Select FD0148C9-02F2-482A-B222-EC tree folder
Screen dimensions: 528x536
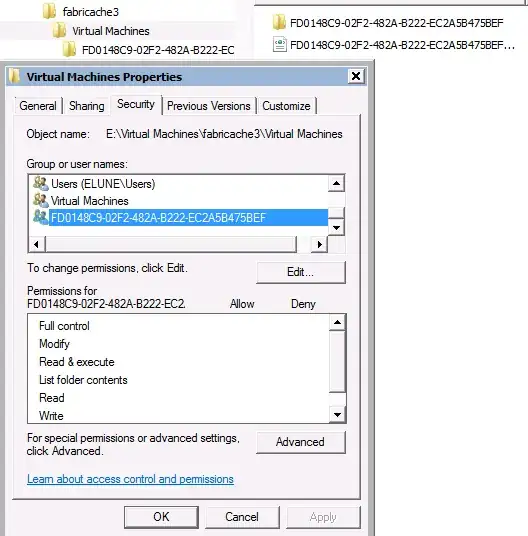click(x=158, y=50)
